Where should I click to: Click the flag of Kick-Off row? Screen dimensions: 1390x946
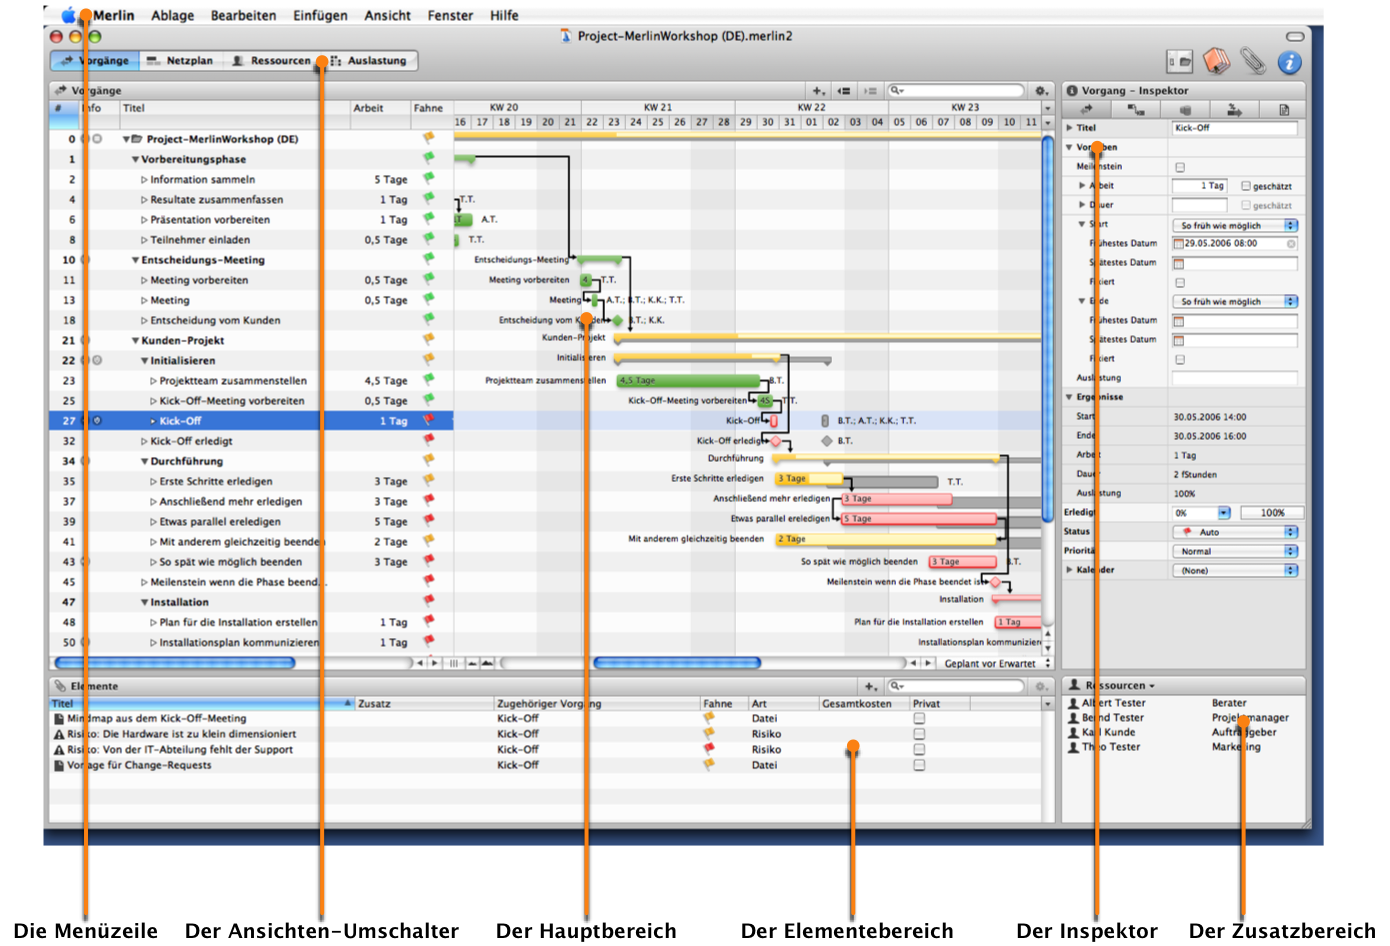[x=429, y=420]
